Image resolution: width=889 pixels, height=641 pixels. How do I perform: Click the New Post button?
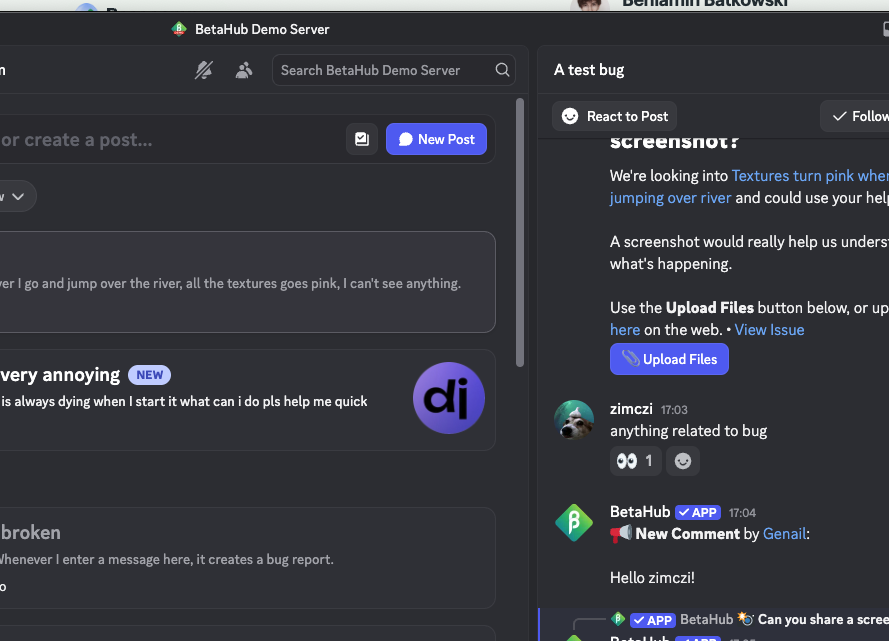[x=437, y=139]
